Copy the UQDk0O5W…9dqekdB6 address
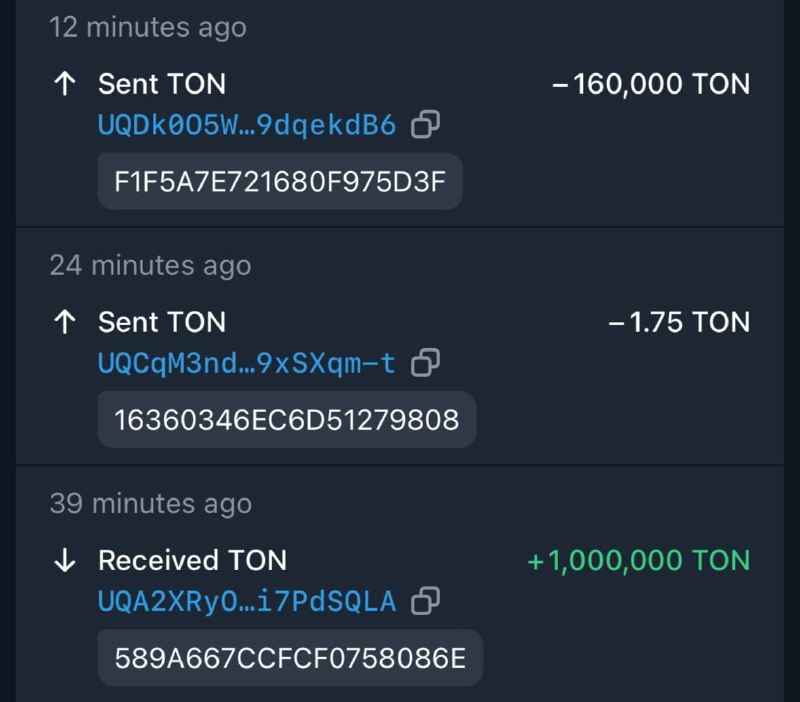The image size is (800, 702). pos(426,125)
